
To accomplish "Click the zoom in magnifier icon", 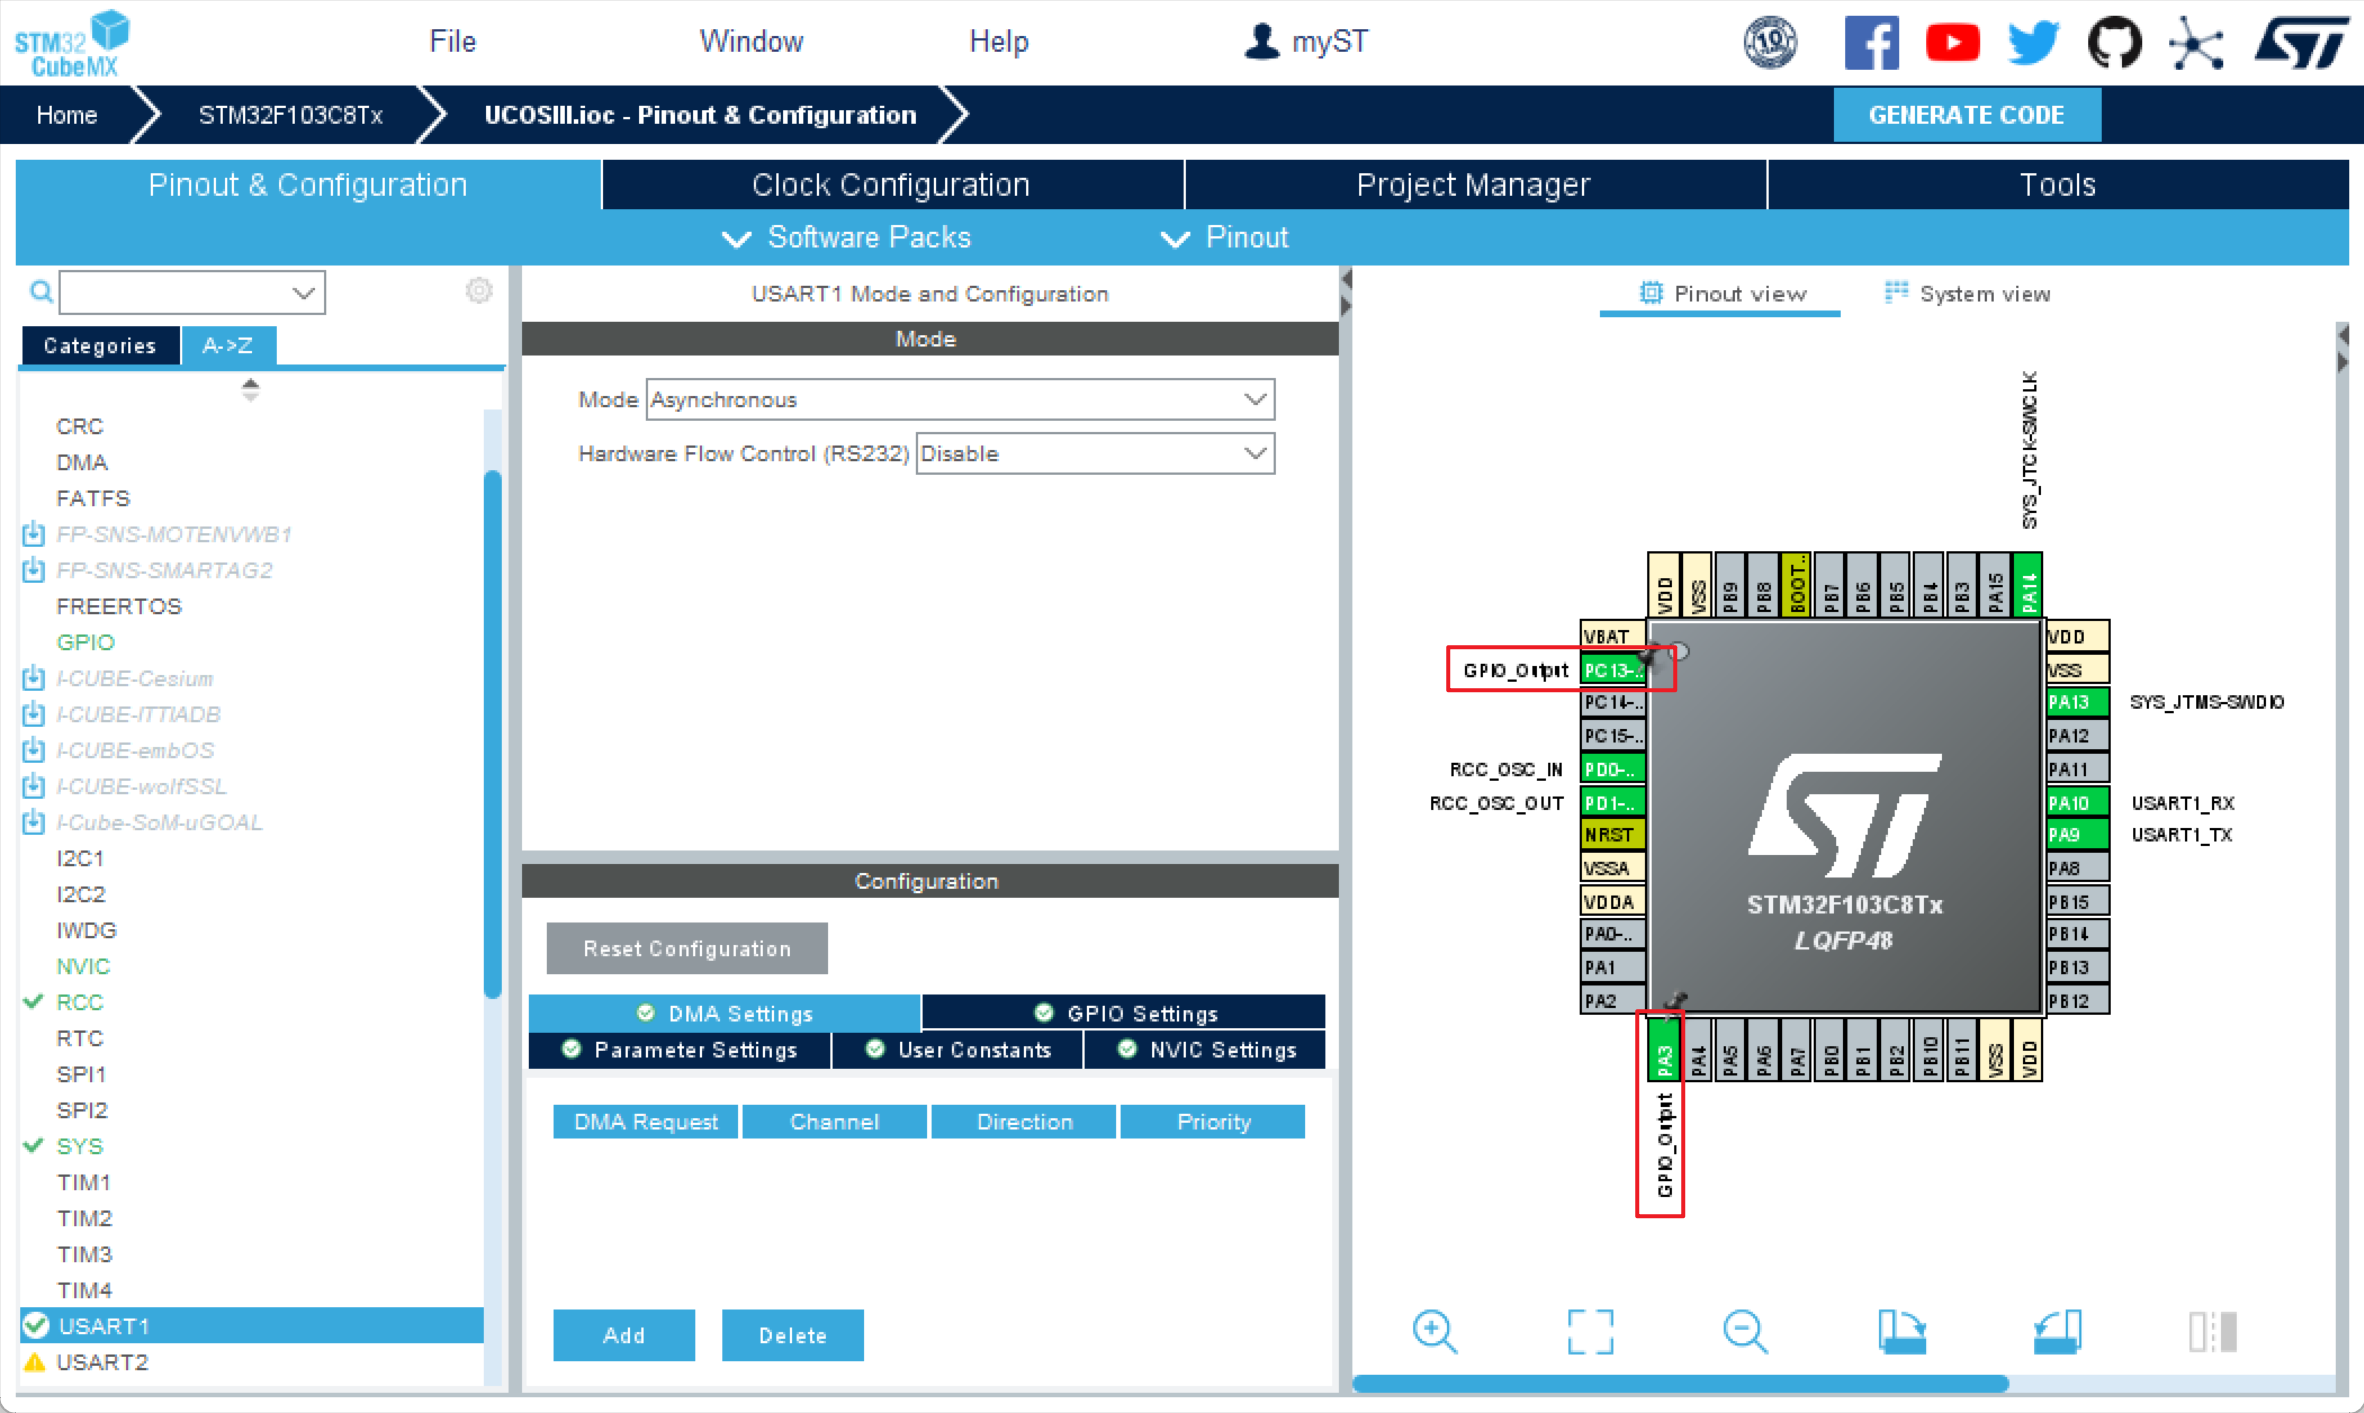I will click(1434, 1332).
